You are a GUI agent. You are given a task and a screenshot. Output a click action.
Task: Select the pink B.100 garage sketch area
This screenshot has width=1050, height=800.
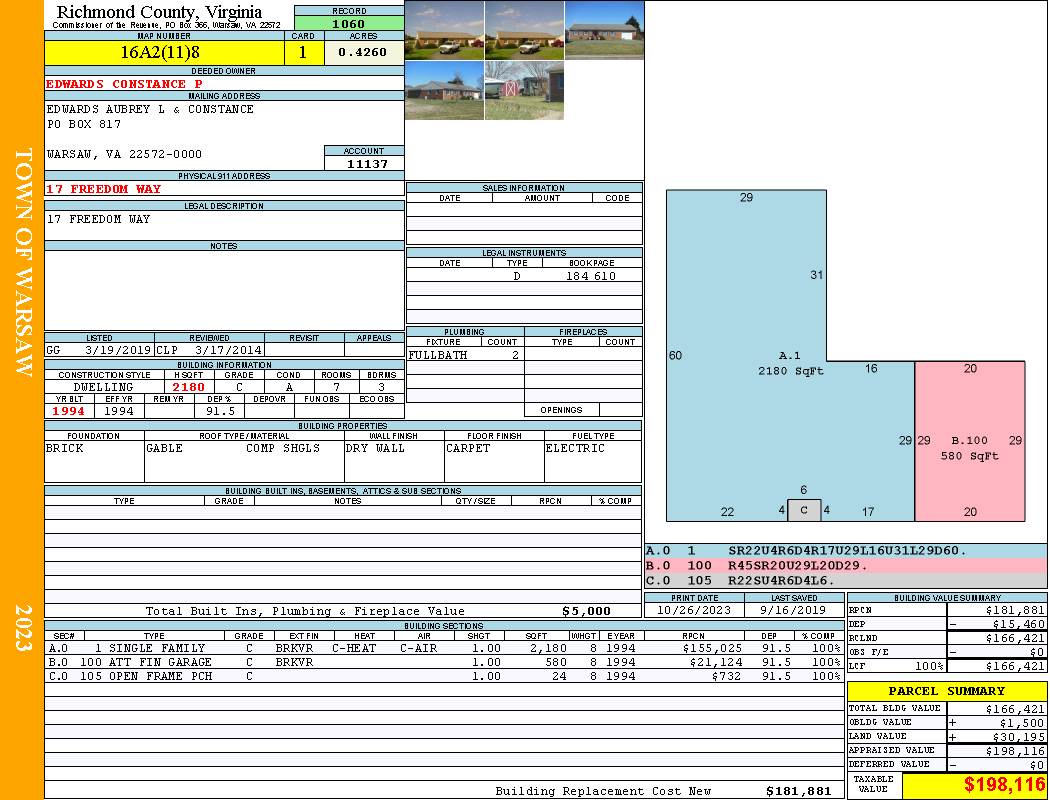(969, 441)
